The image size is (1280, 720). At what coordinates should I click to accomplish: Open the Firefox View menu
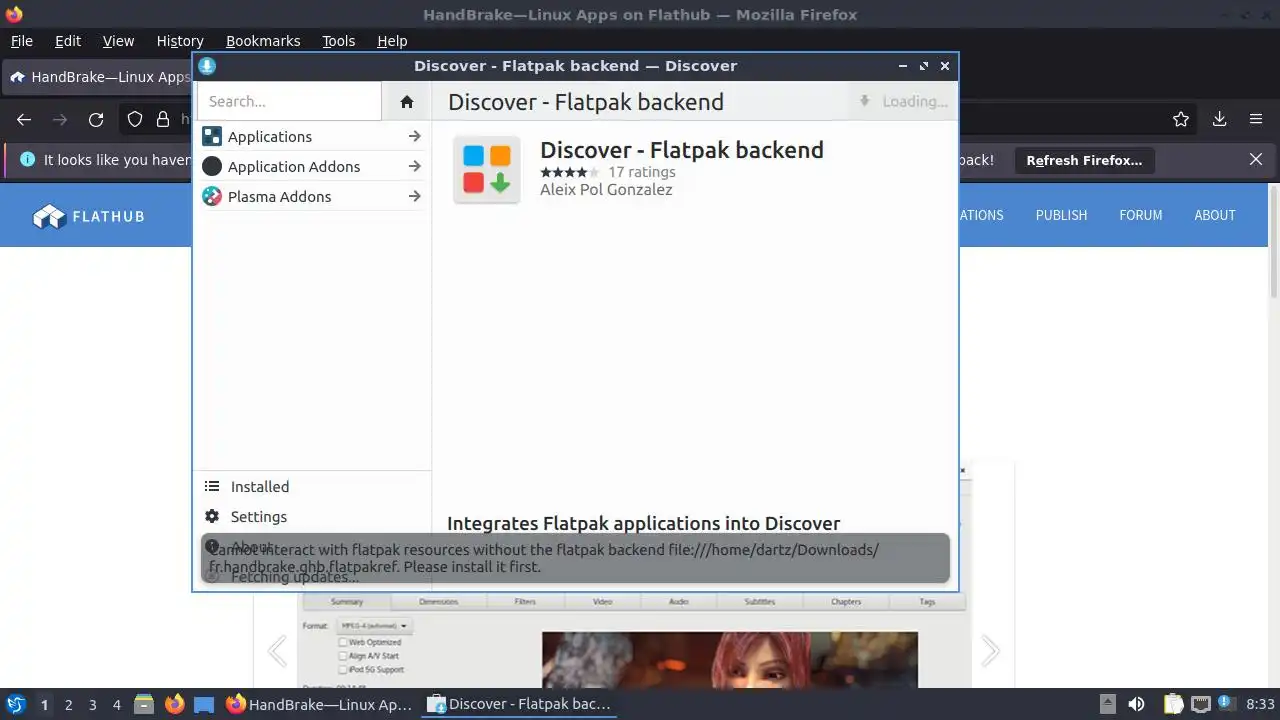[x=118, y=41]
